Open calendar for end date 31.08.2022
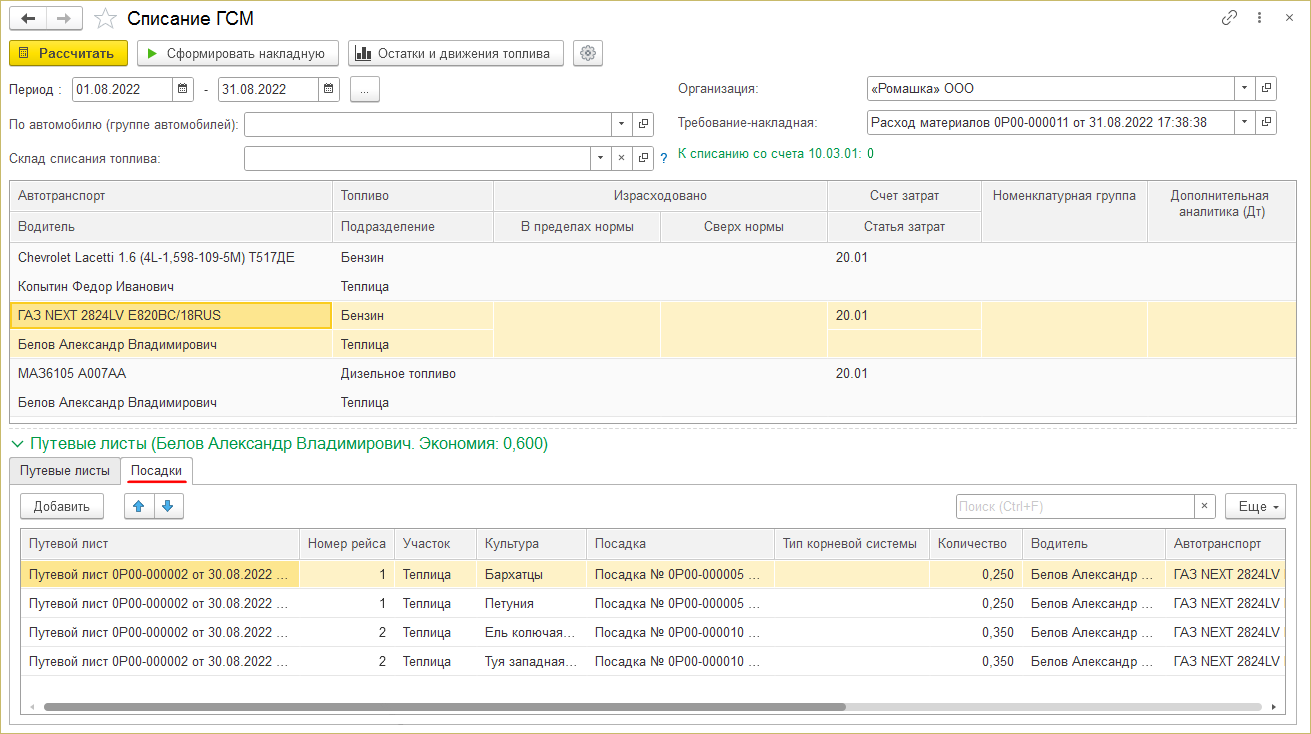This screenshot has width=1311, height=734. [x=328, y=89]
